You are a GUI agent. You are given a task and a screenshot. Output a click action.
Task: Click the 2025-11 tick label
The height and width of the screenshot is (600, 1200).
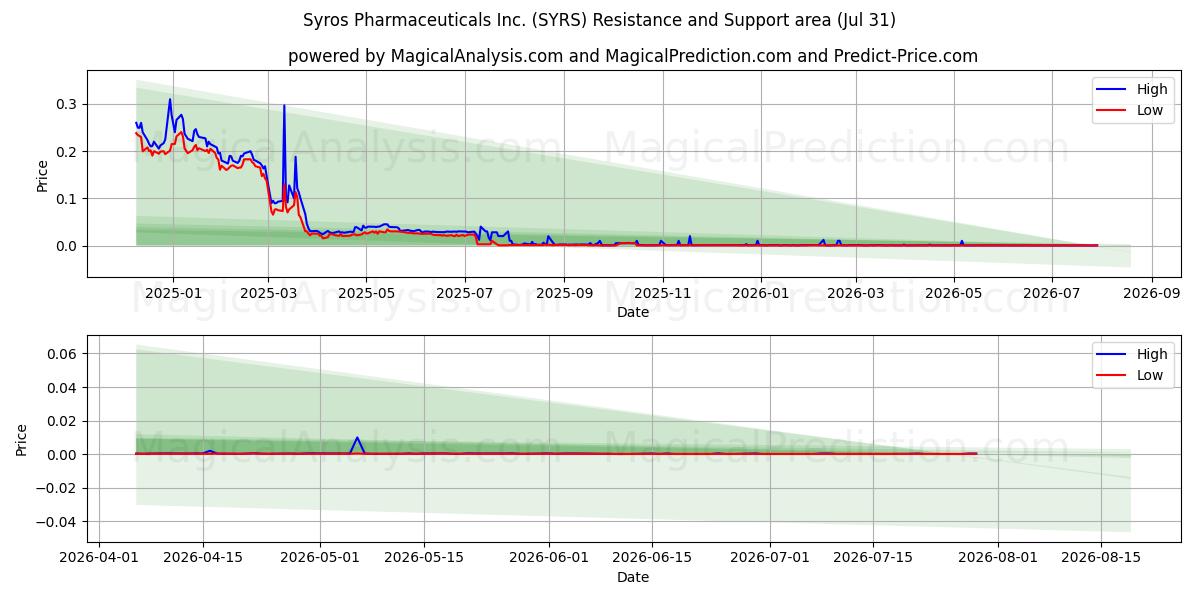[x=663, y=293]
